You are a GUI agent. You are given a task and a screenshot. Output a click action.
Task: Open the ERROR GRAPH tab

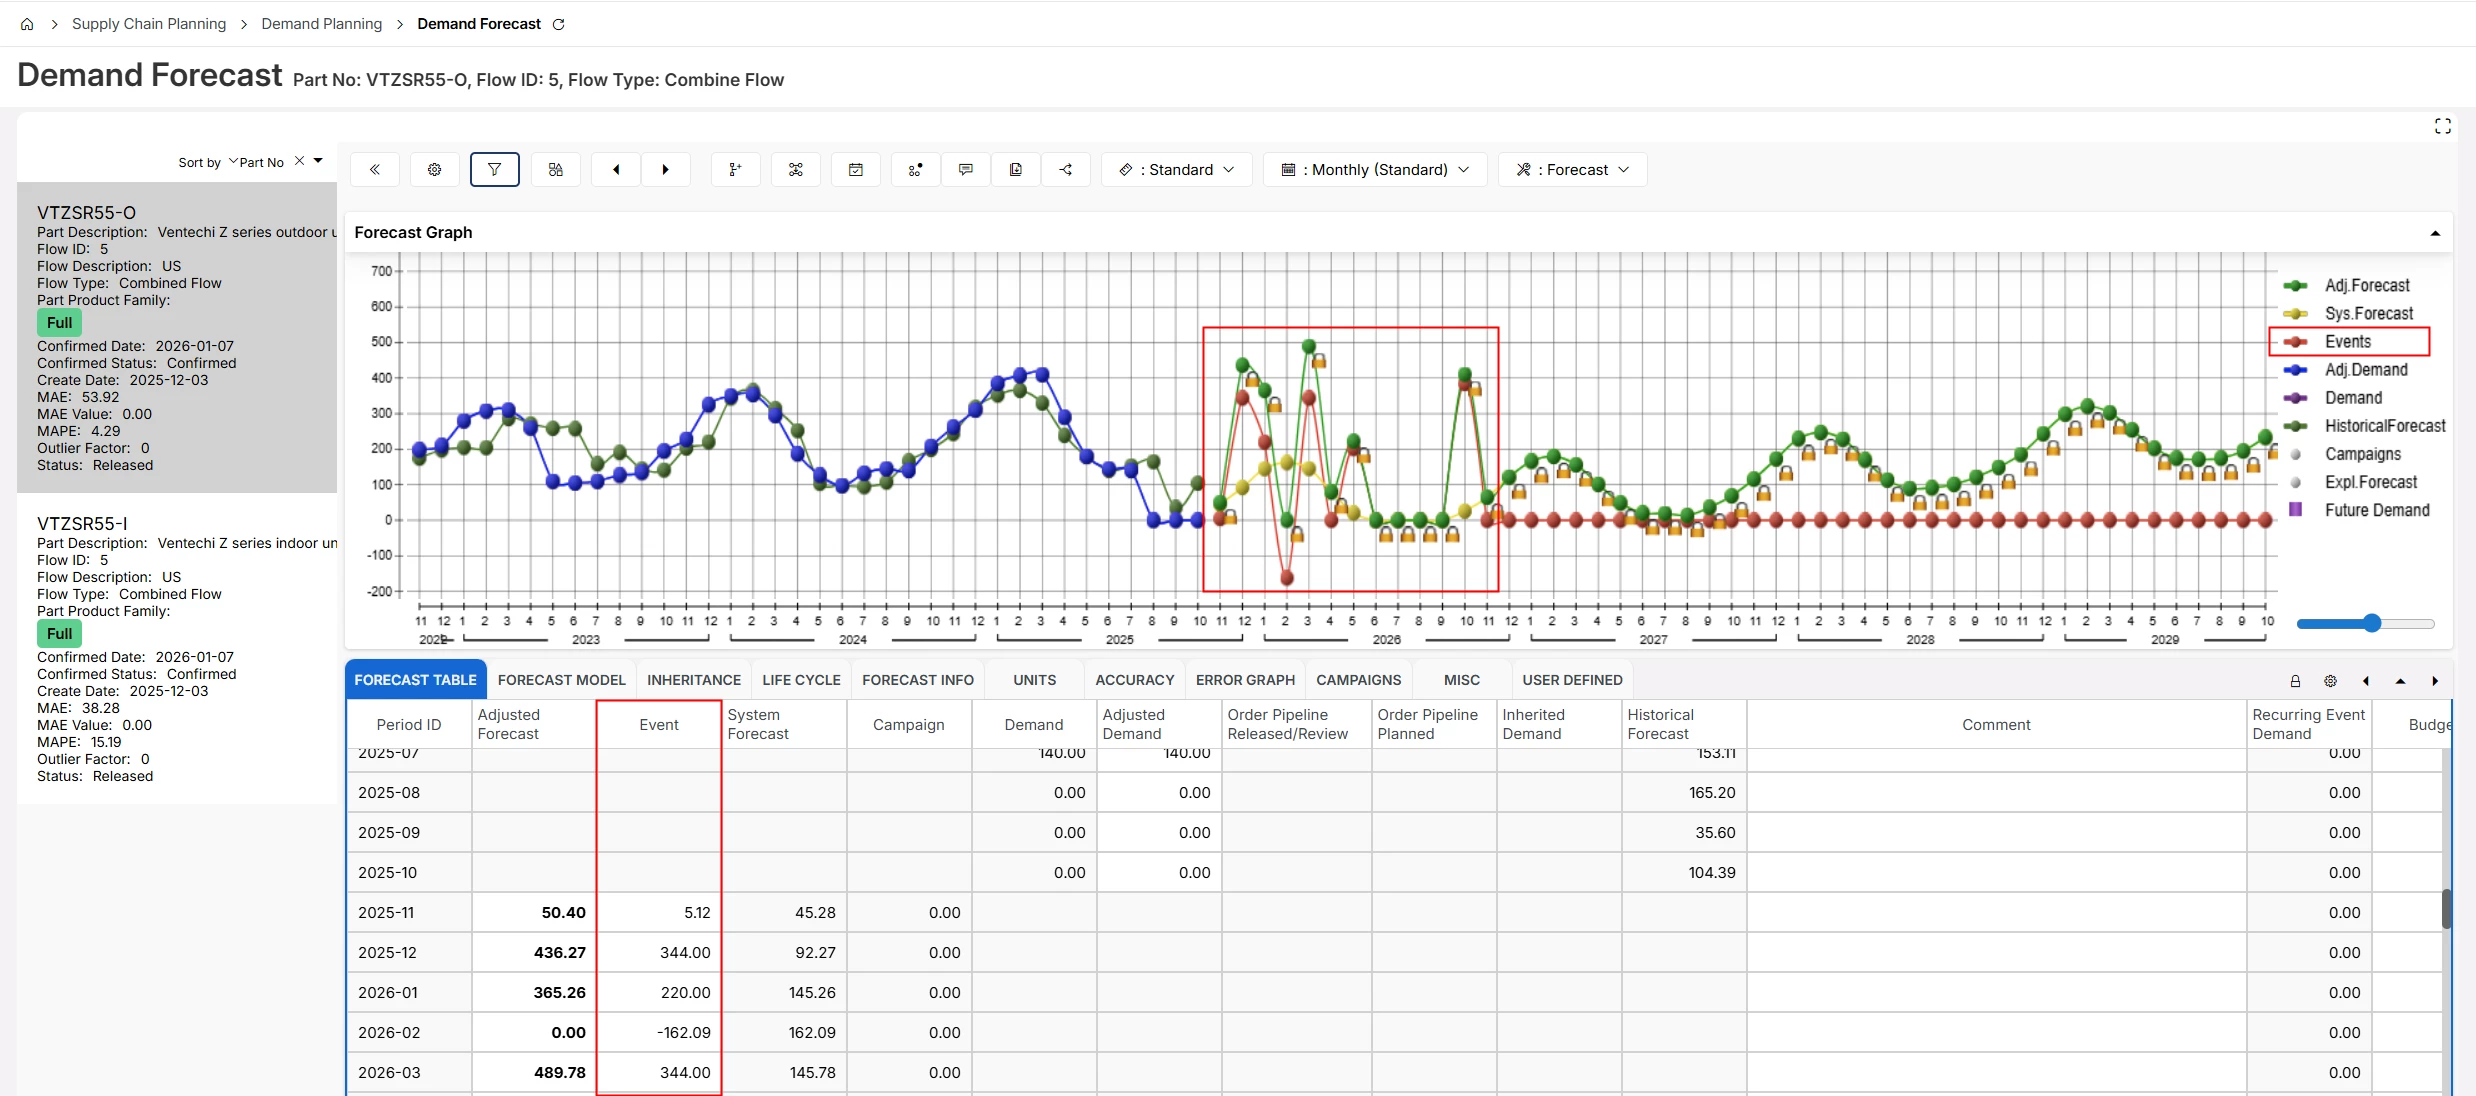[x=1245, y=680]
